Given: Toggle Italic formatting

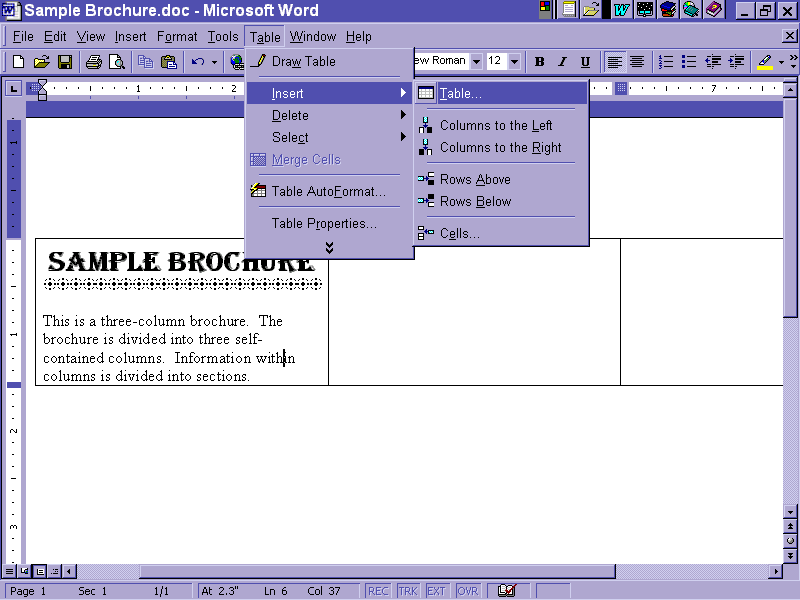Looking at the screenshot, I should tap(562, 62).
